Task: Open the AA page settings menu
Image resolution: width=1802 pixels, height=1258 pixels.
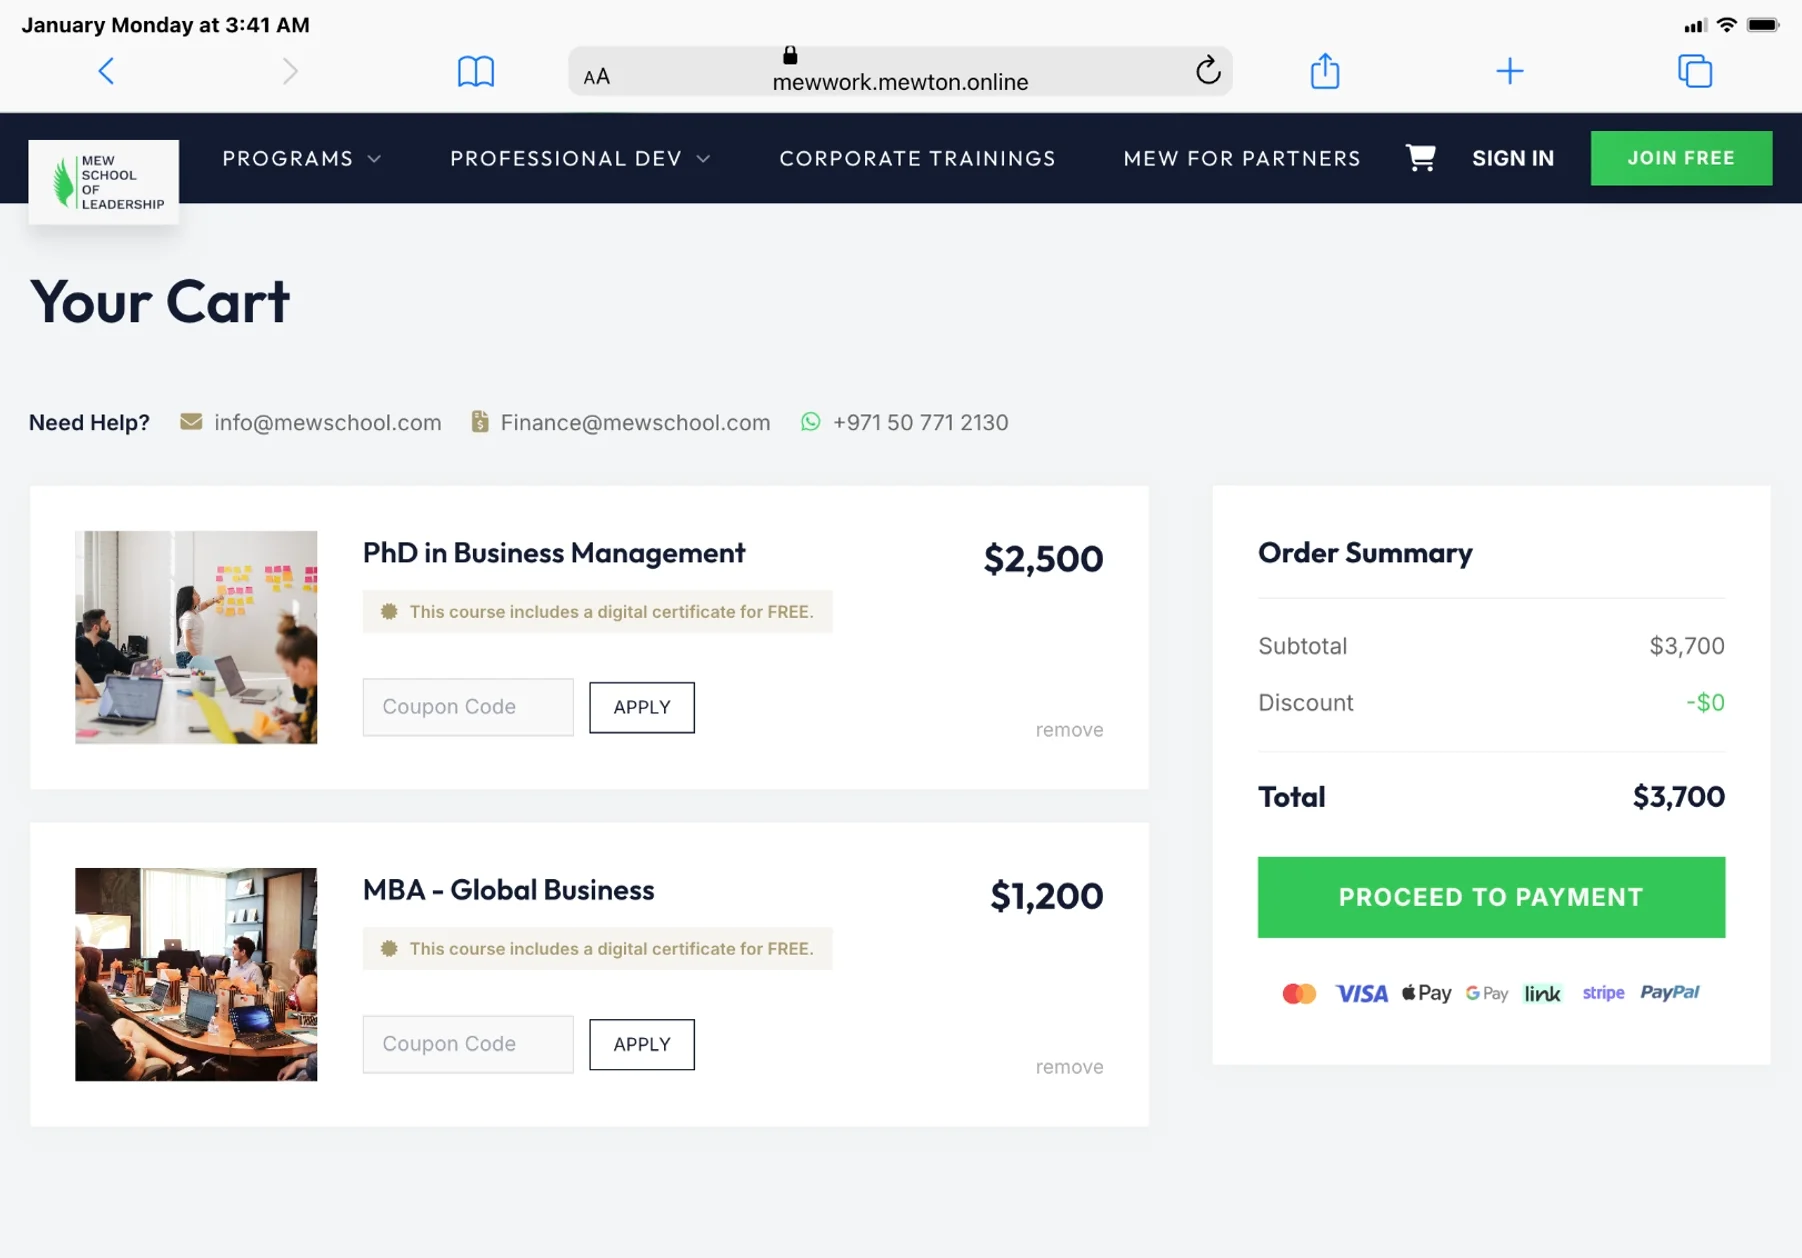Action: tap(597, 74)
